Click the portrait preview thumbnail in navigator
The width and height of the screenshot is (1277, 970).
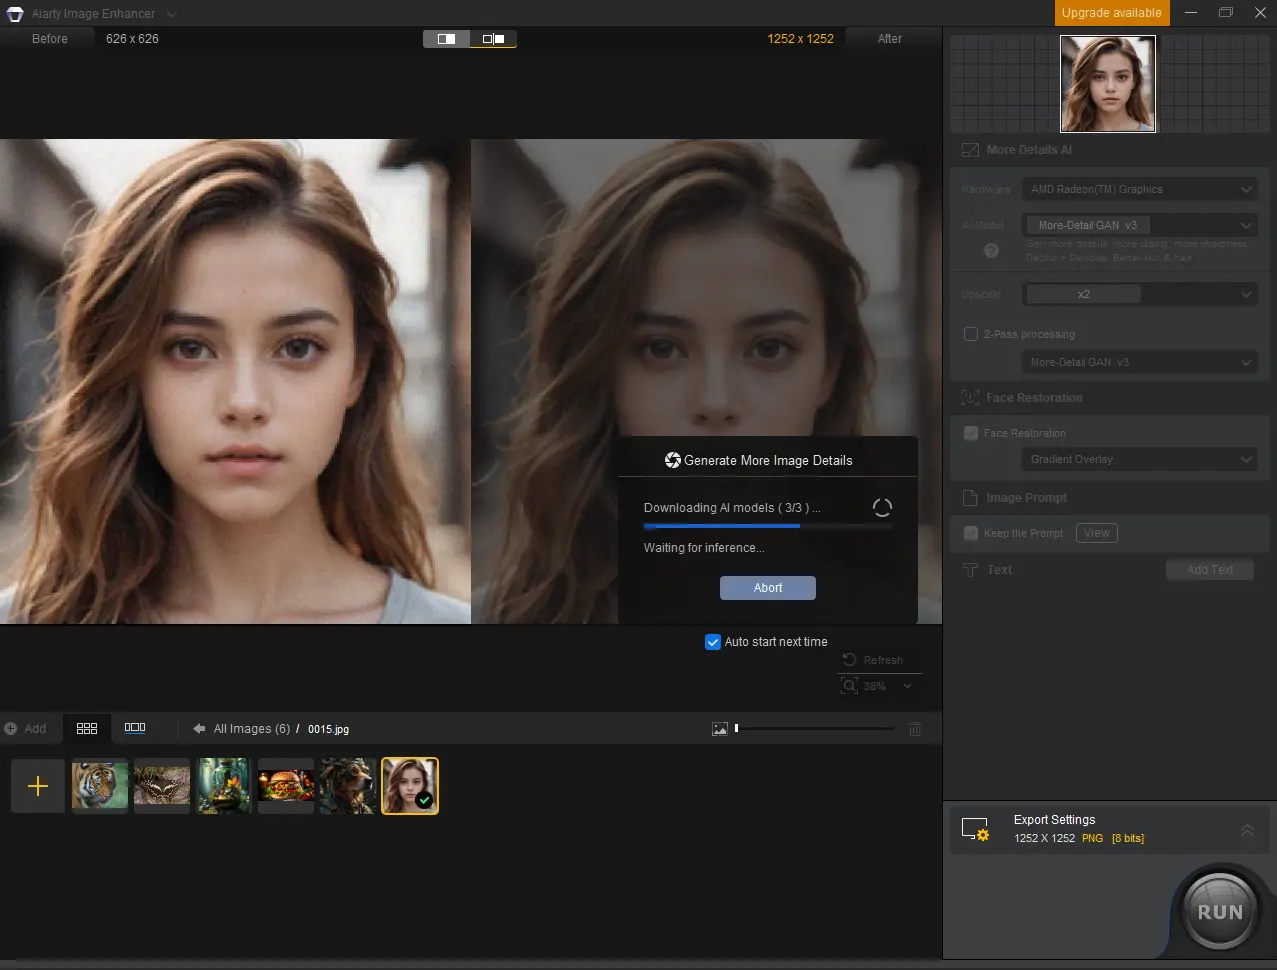(x=1108, y=84)
